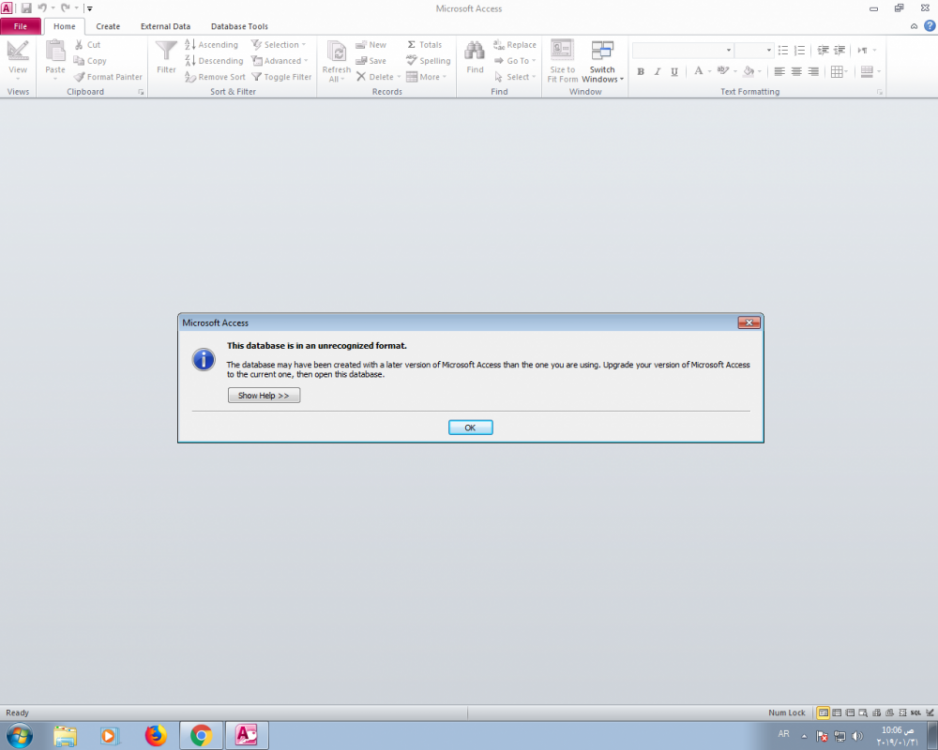Click OK in the error dialog

tap(470, 428)
